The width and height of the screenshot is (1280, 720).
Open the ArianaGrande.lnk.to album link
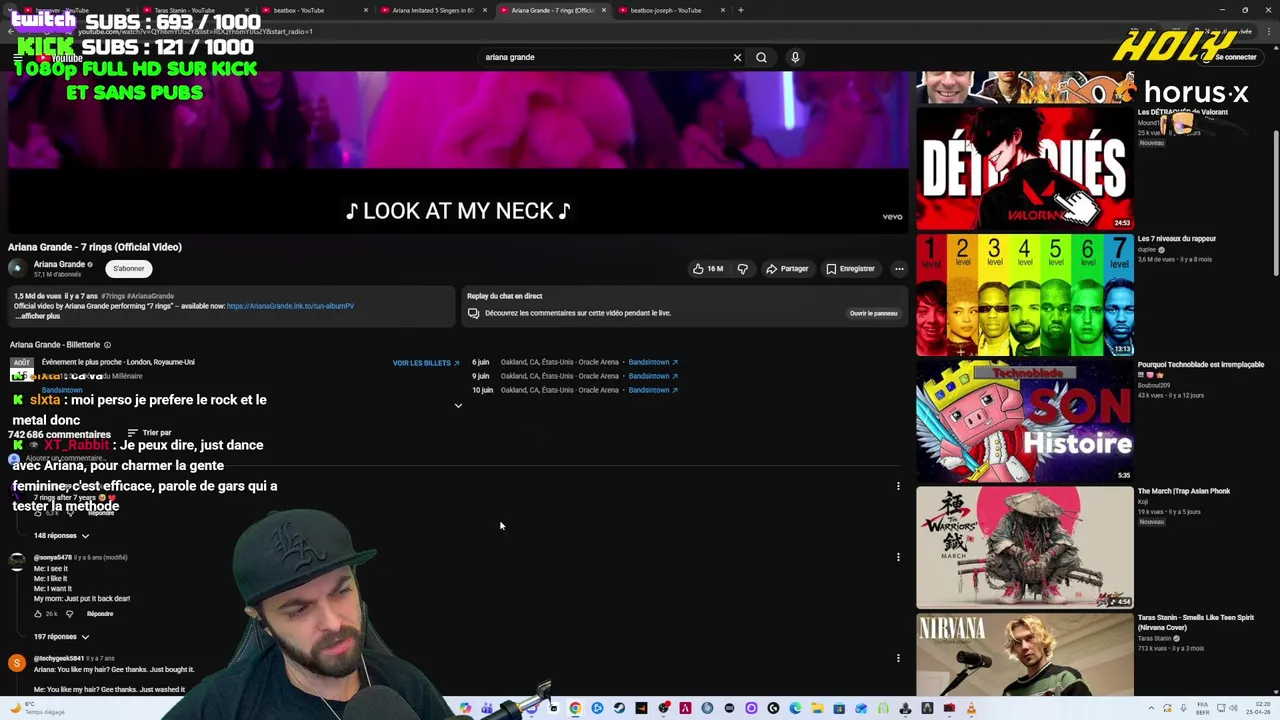[x=290, y=306]
